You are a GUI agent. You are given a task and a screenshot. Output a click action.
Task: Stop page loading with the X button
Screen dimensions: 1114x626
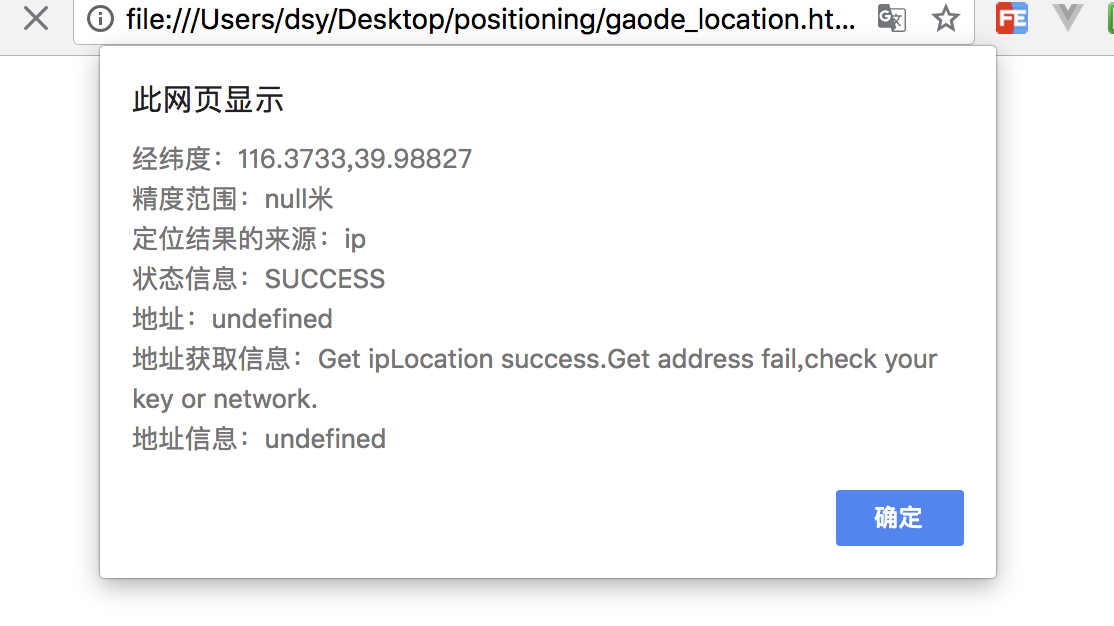(x=36, y=18)
